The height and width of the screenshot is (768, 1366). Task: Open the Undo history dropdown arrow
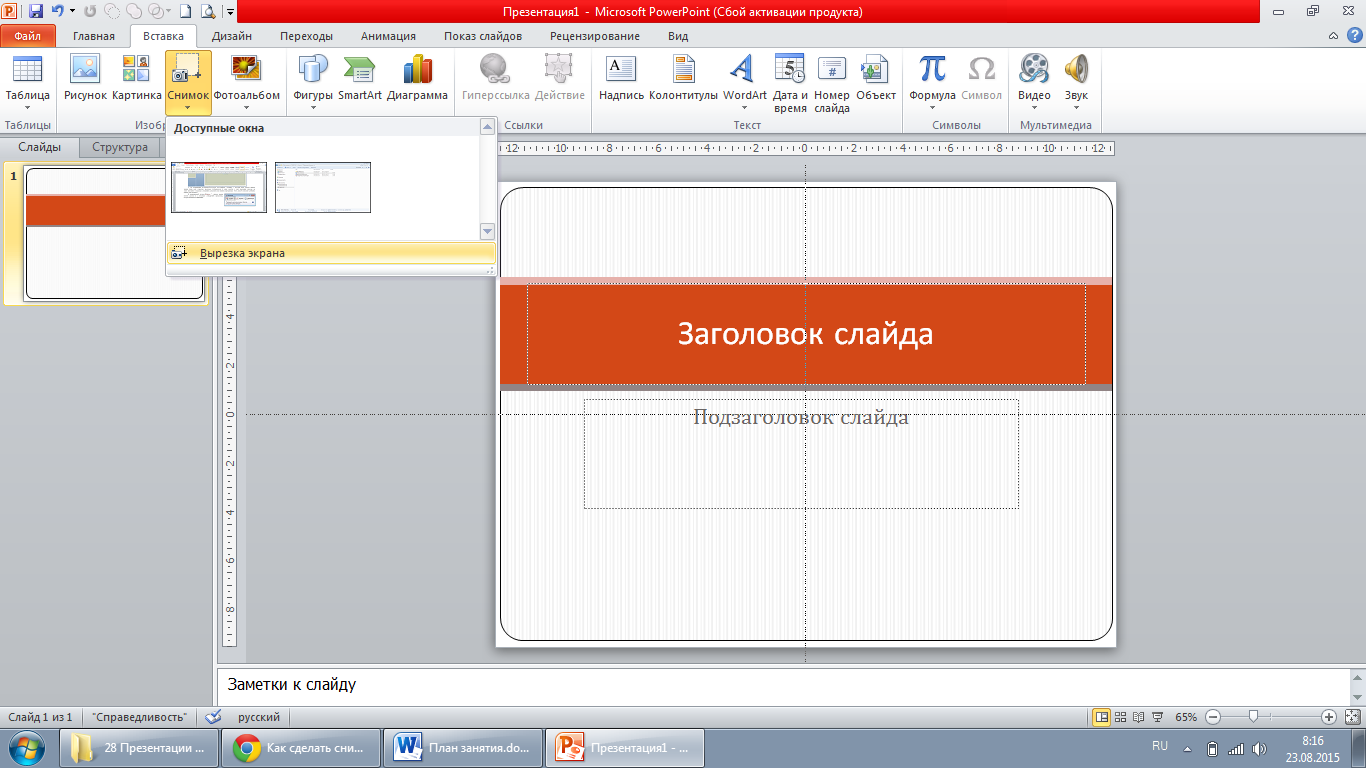72,12
